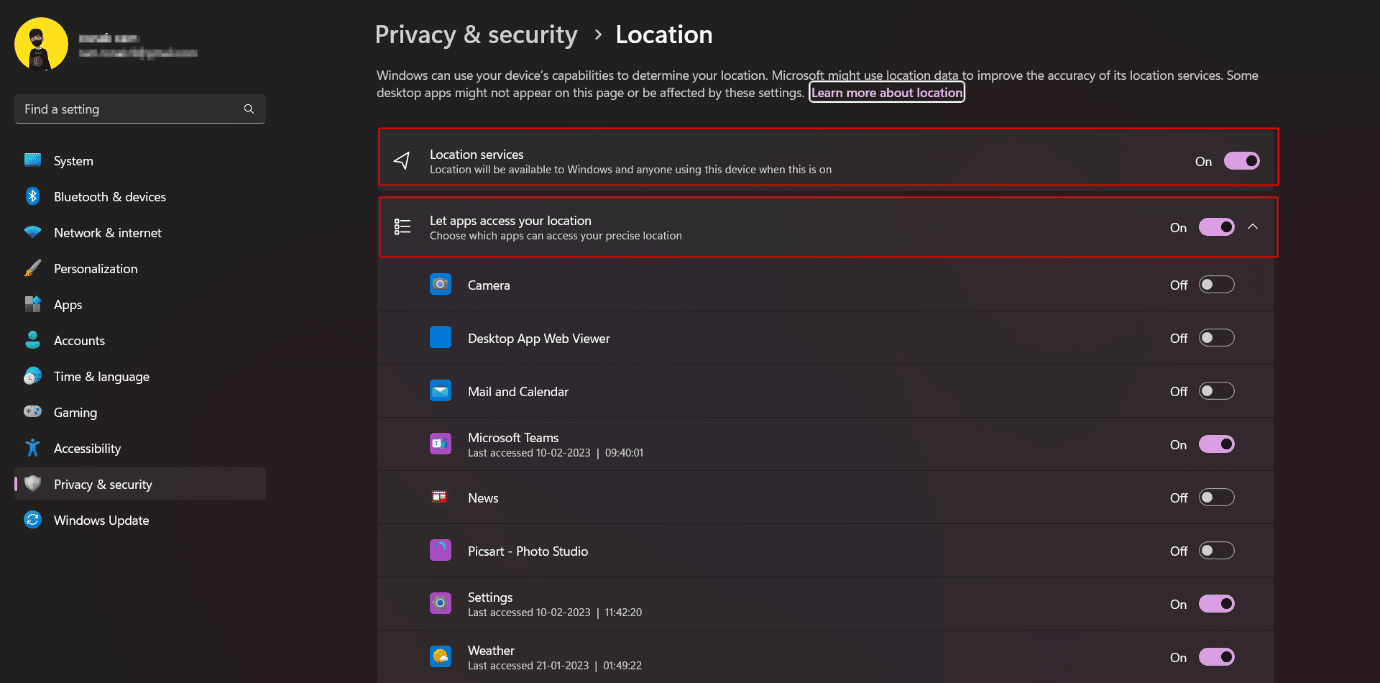The width and height of the screenshot is (1380, 683).
Task: Open Apps settings category
Action: [140, 304]
